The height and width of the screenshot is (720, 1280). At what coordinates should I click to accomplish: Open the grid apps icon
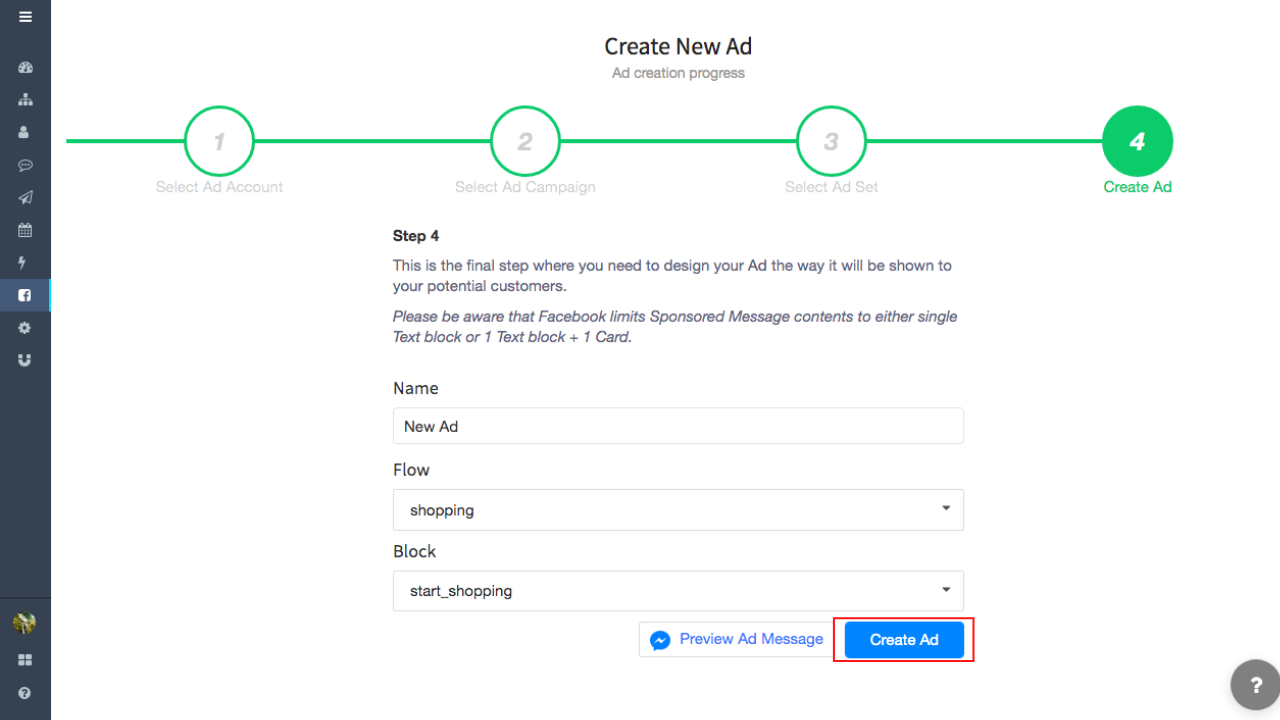coord(25,660)
